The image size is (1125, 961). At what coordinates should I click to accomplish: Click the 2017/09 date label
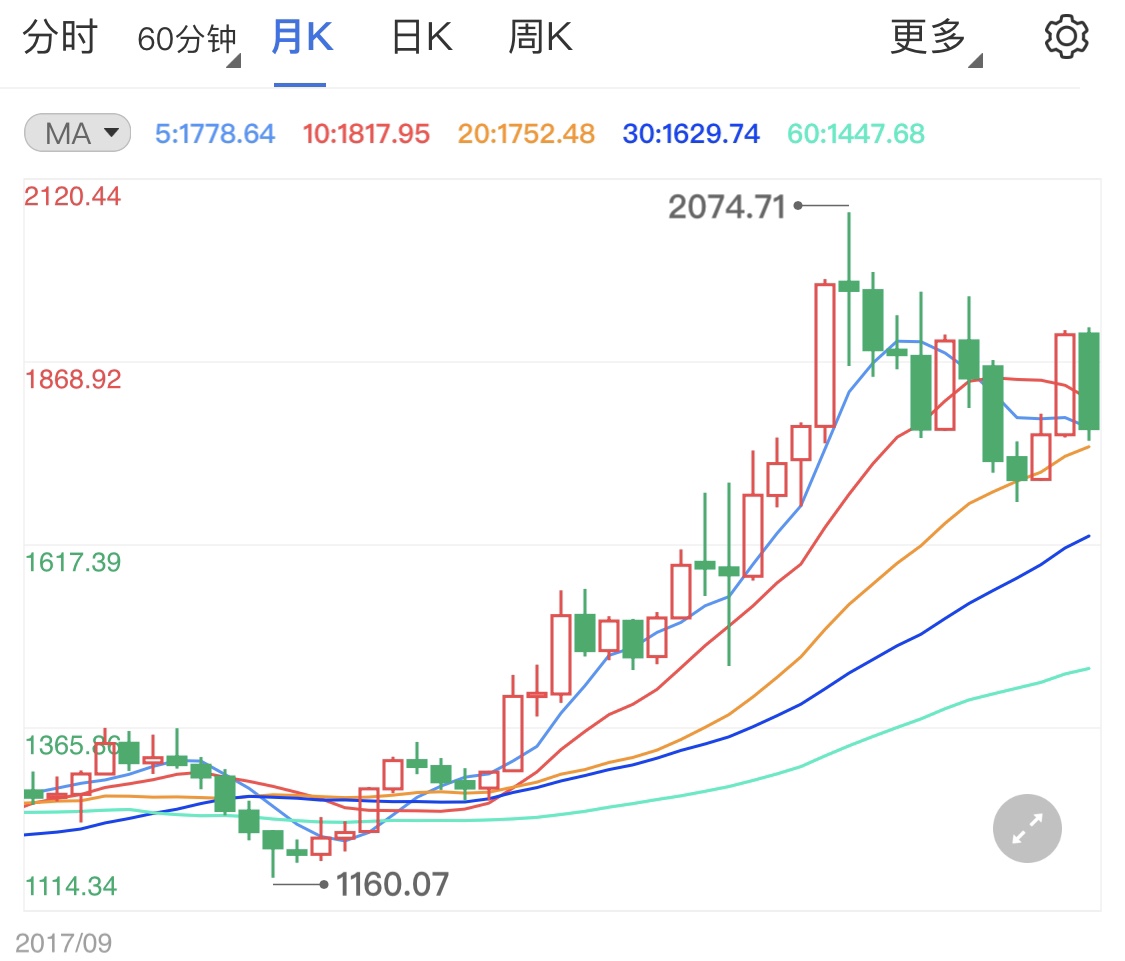coord(63,942)
